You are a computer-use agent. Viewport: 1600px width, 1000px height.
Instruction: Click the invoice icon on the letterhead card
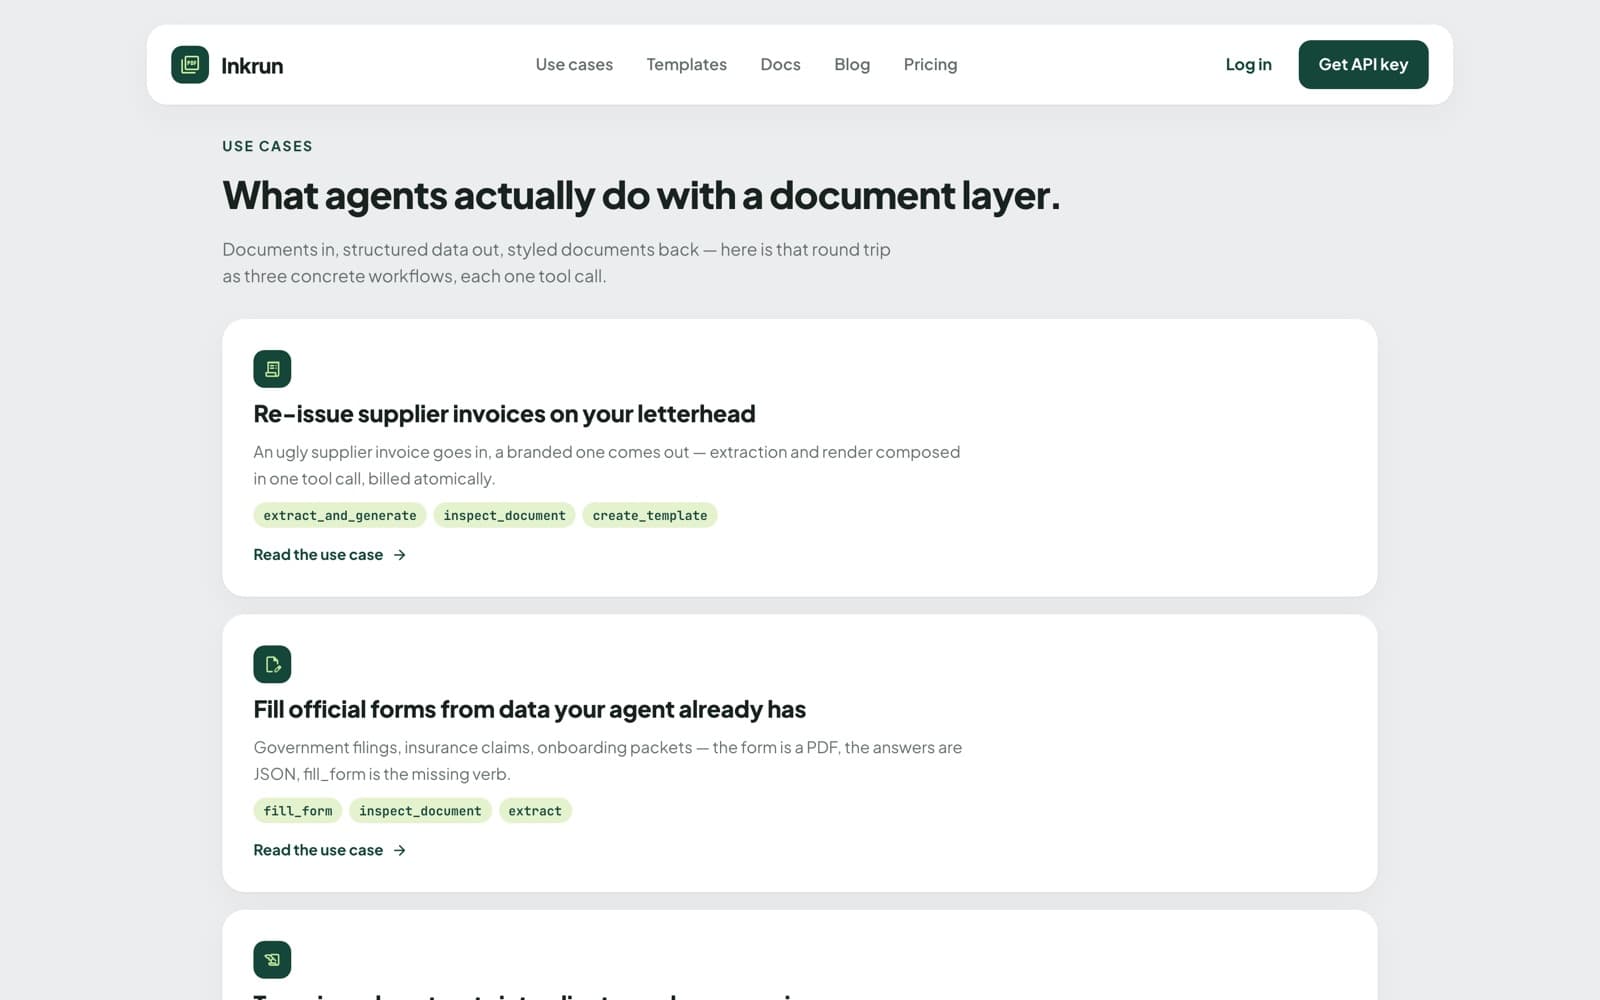(272, 369)
